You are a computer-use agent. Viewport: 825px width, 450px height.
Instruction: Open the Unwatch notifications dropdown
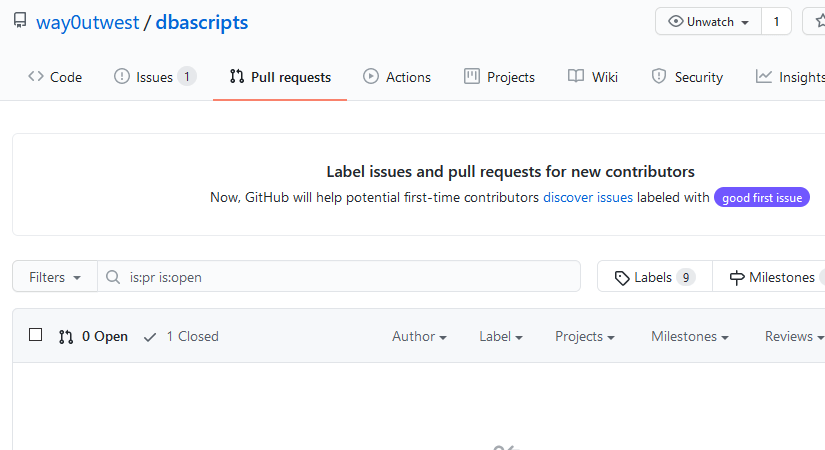pyautogui.click(x=708, y=22)
